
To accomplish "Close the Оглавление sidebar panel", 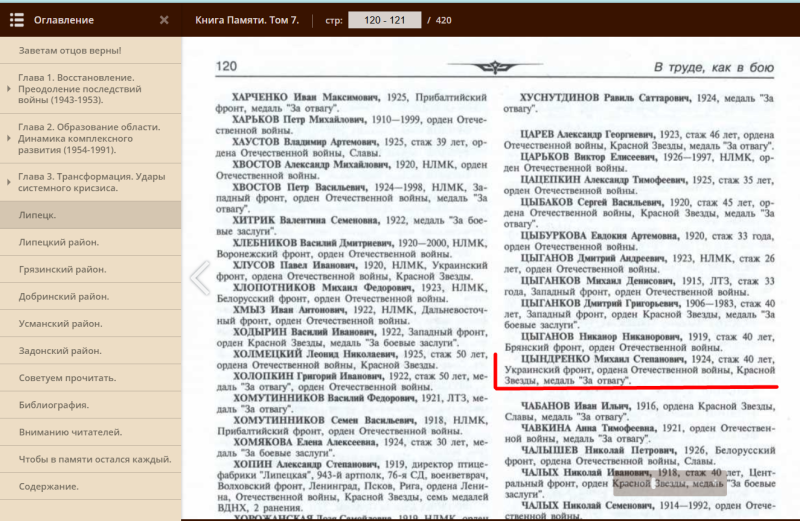I will click(x=164, y=20).
